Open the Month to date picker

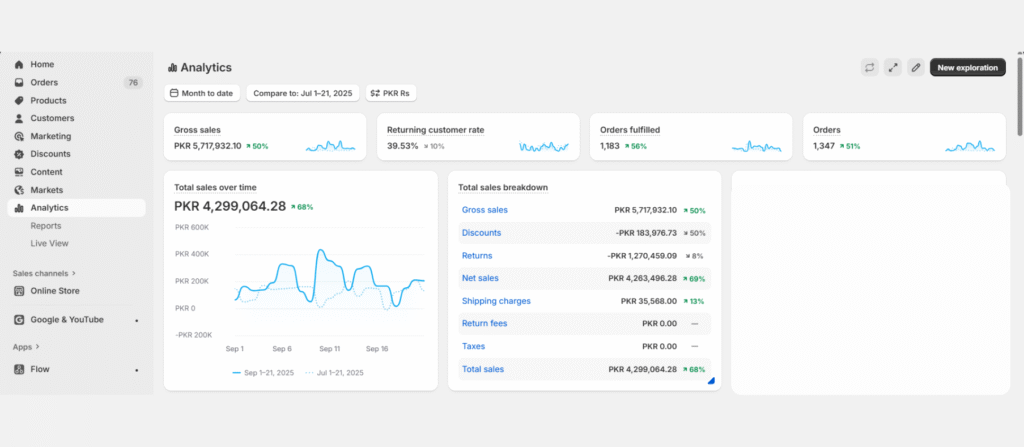(x=202, y=93)
